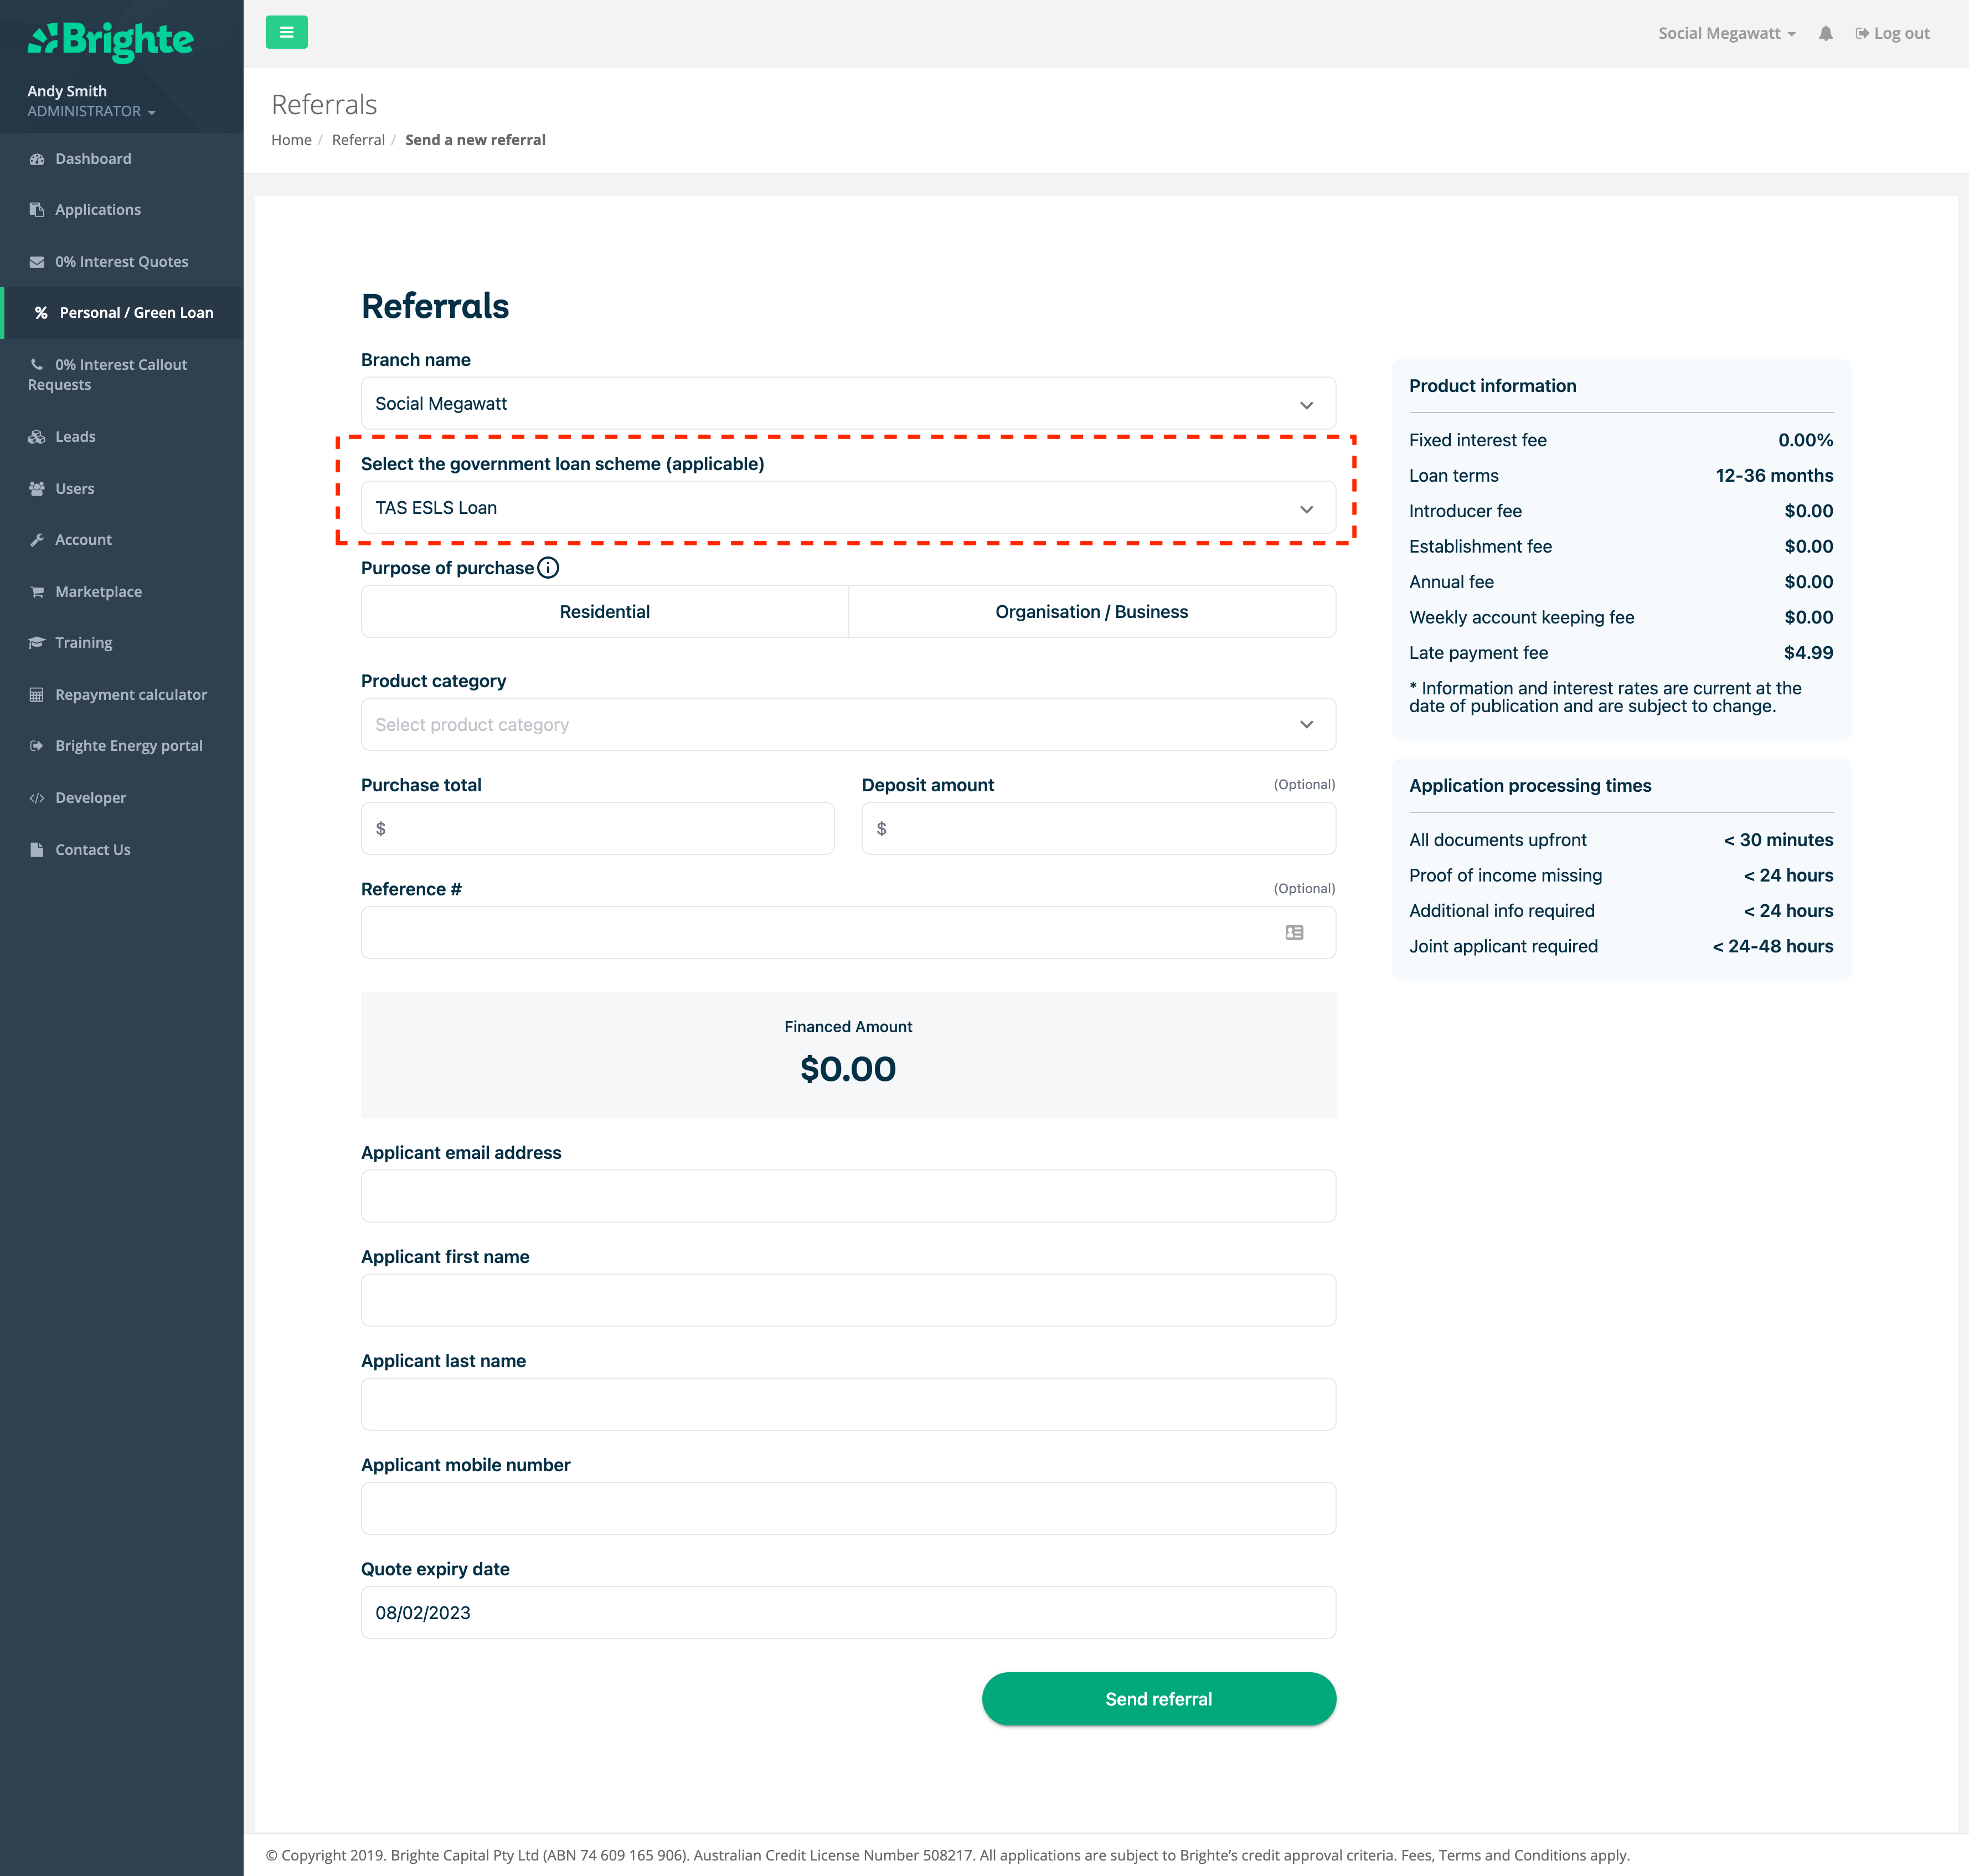Image resolution: width=1969 pixels, height=1876 pixels.
Task: Open the Product category dropdown
Action: point(847,724)
